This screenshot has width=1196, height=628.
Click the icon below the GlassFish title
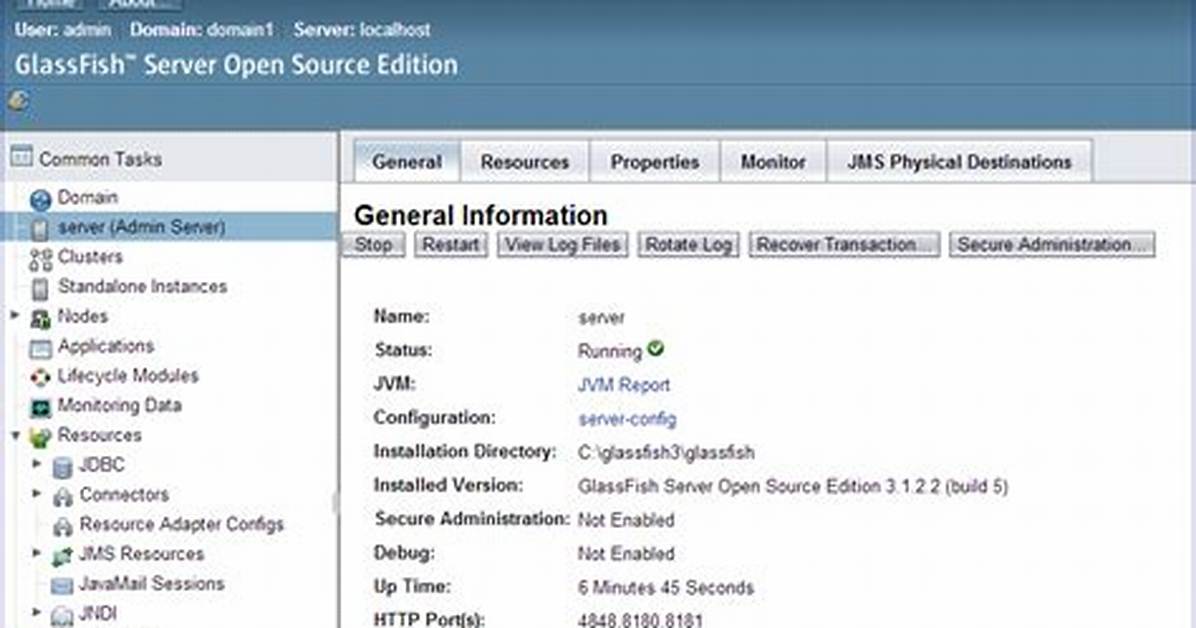coord(18,100)
